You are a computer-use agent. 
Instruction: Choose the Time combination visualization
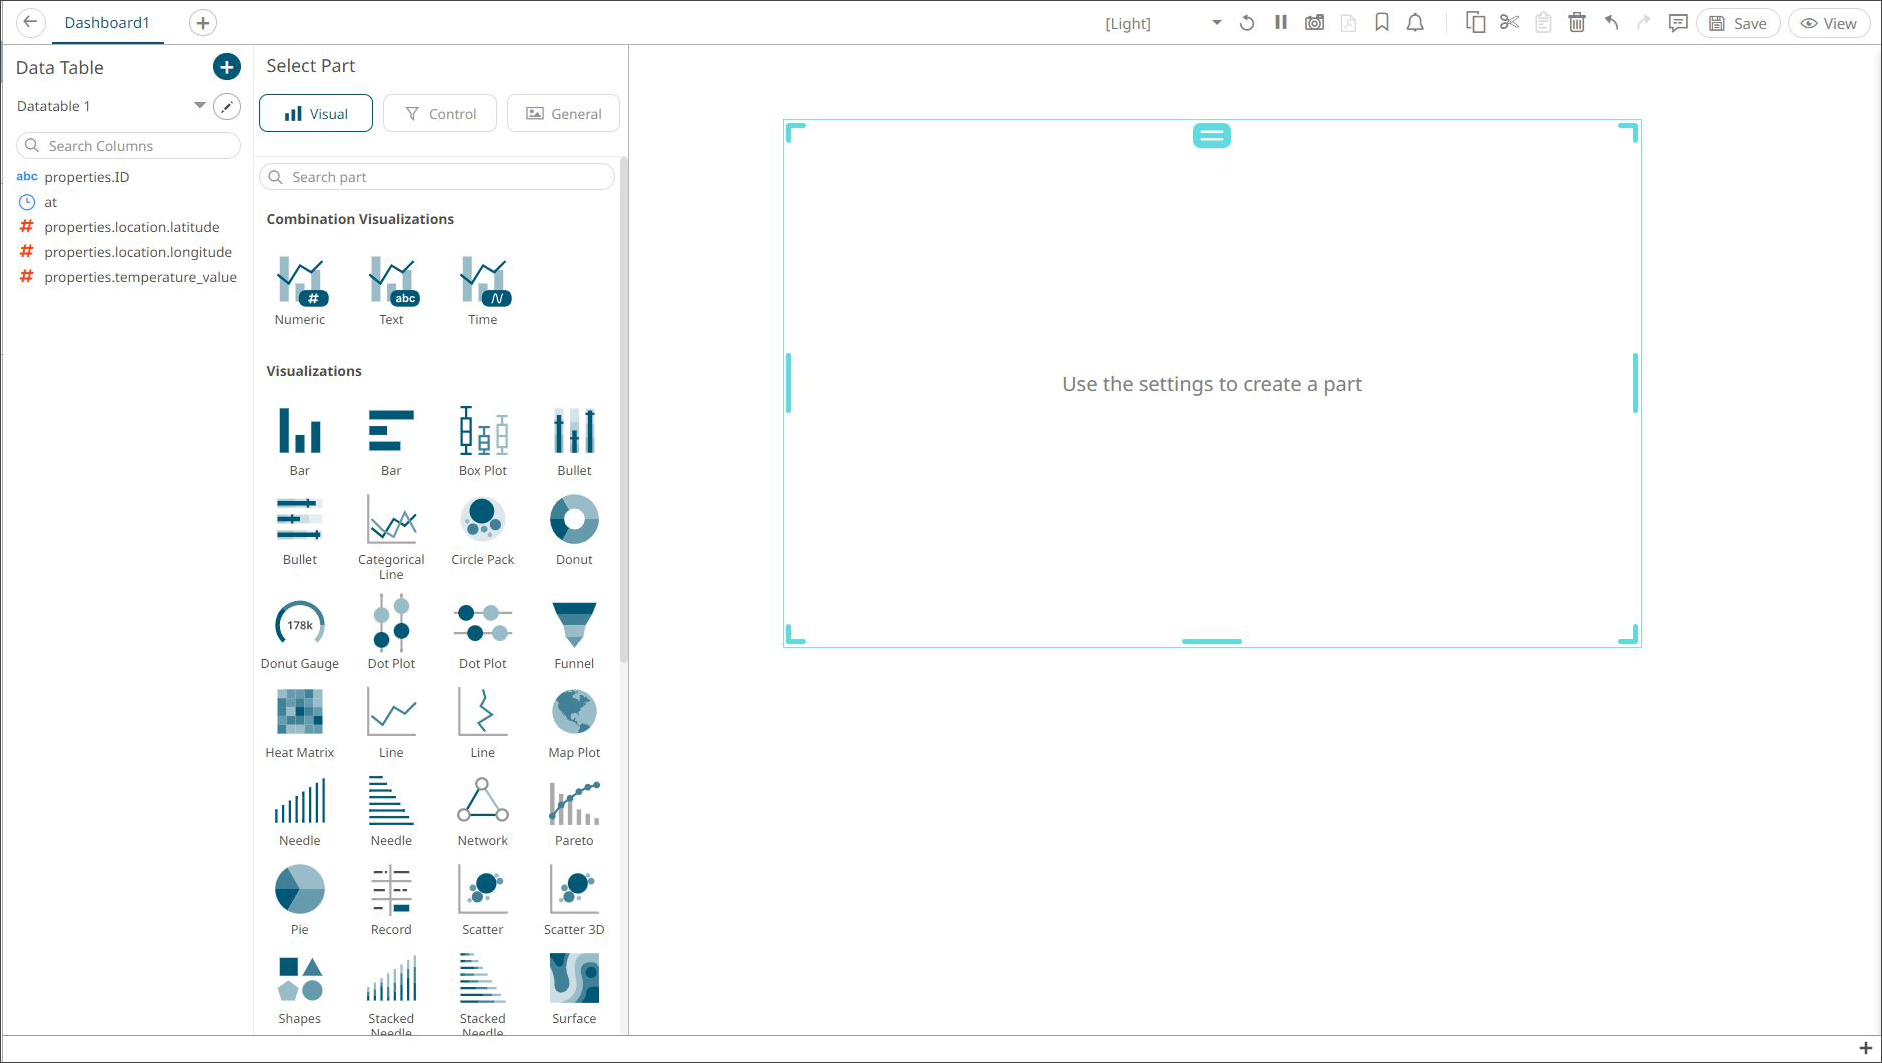point(483,291)
